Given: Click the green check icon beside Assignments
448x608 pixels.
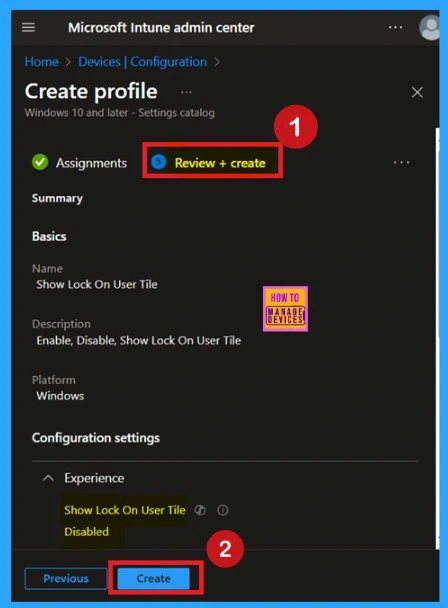Looking at the screenshot, I should pyautogui.click(x=40, y=162).
